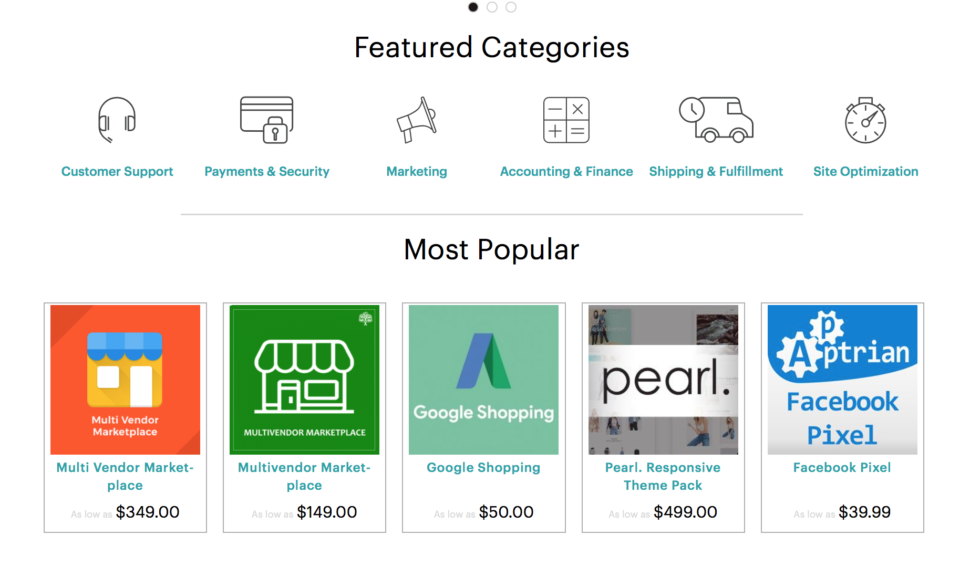Image resolution: width=970 pixels, height=567 pixels.
Task: Select the Apptrian Facebook Pixel image
Action: point(843,380)
